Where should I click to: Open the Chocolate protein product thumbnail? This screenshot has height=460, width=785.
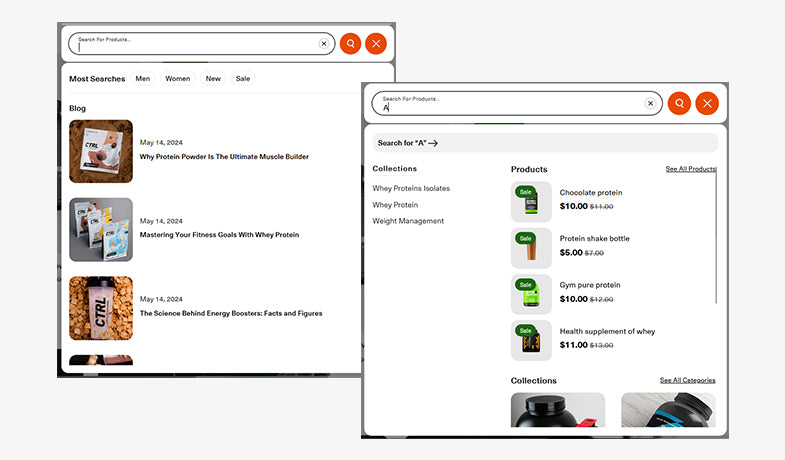531,201
